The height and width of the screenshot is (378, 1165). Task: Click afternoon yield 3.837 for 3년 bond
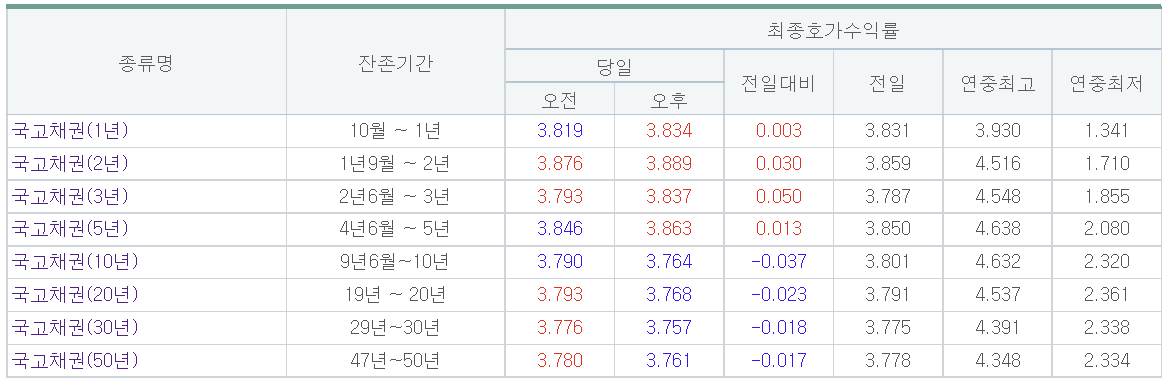click(x=669, y=196)
